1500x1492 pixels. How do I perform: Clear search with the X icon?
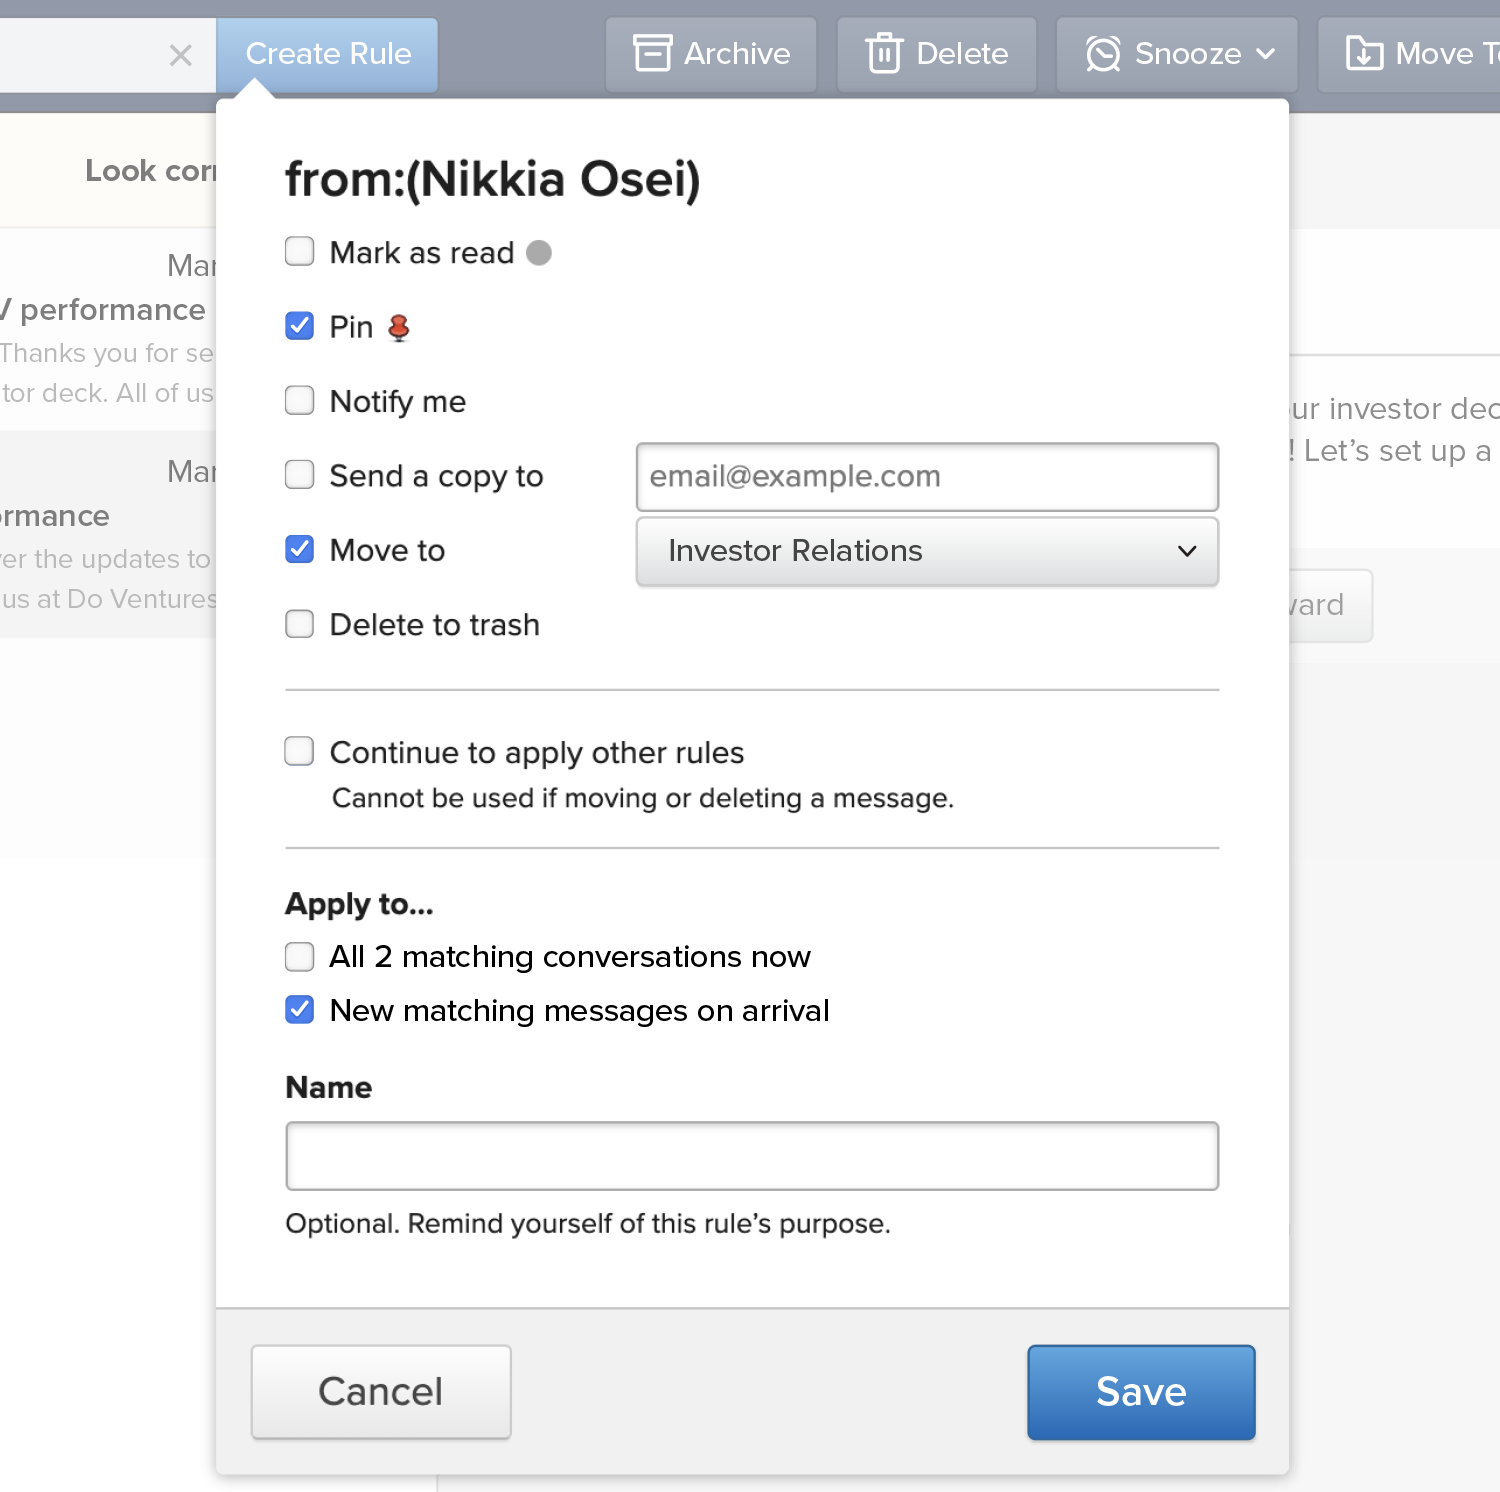pyautogui.click(x=180, y=55)
